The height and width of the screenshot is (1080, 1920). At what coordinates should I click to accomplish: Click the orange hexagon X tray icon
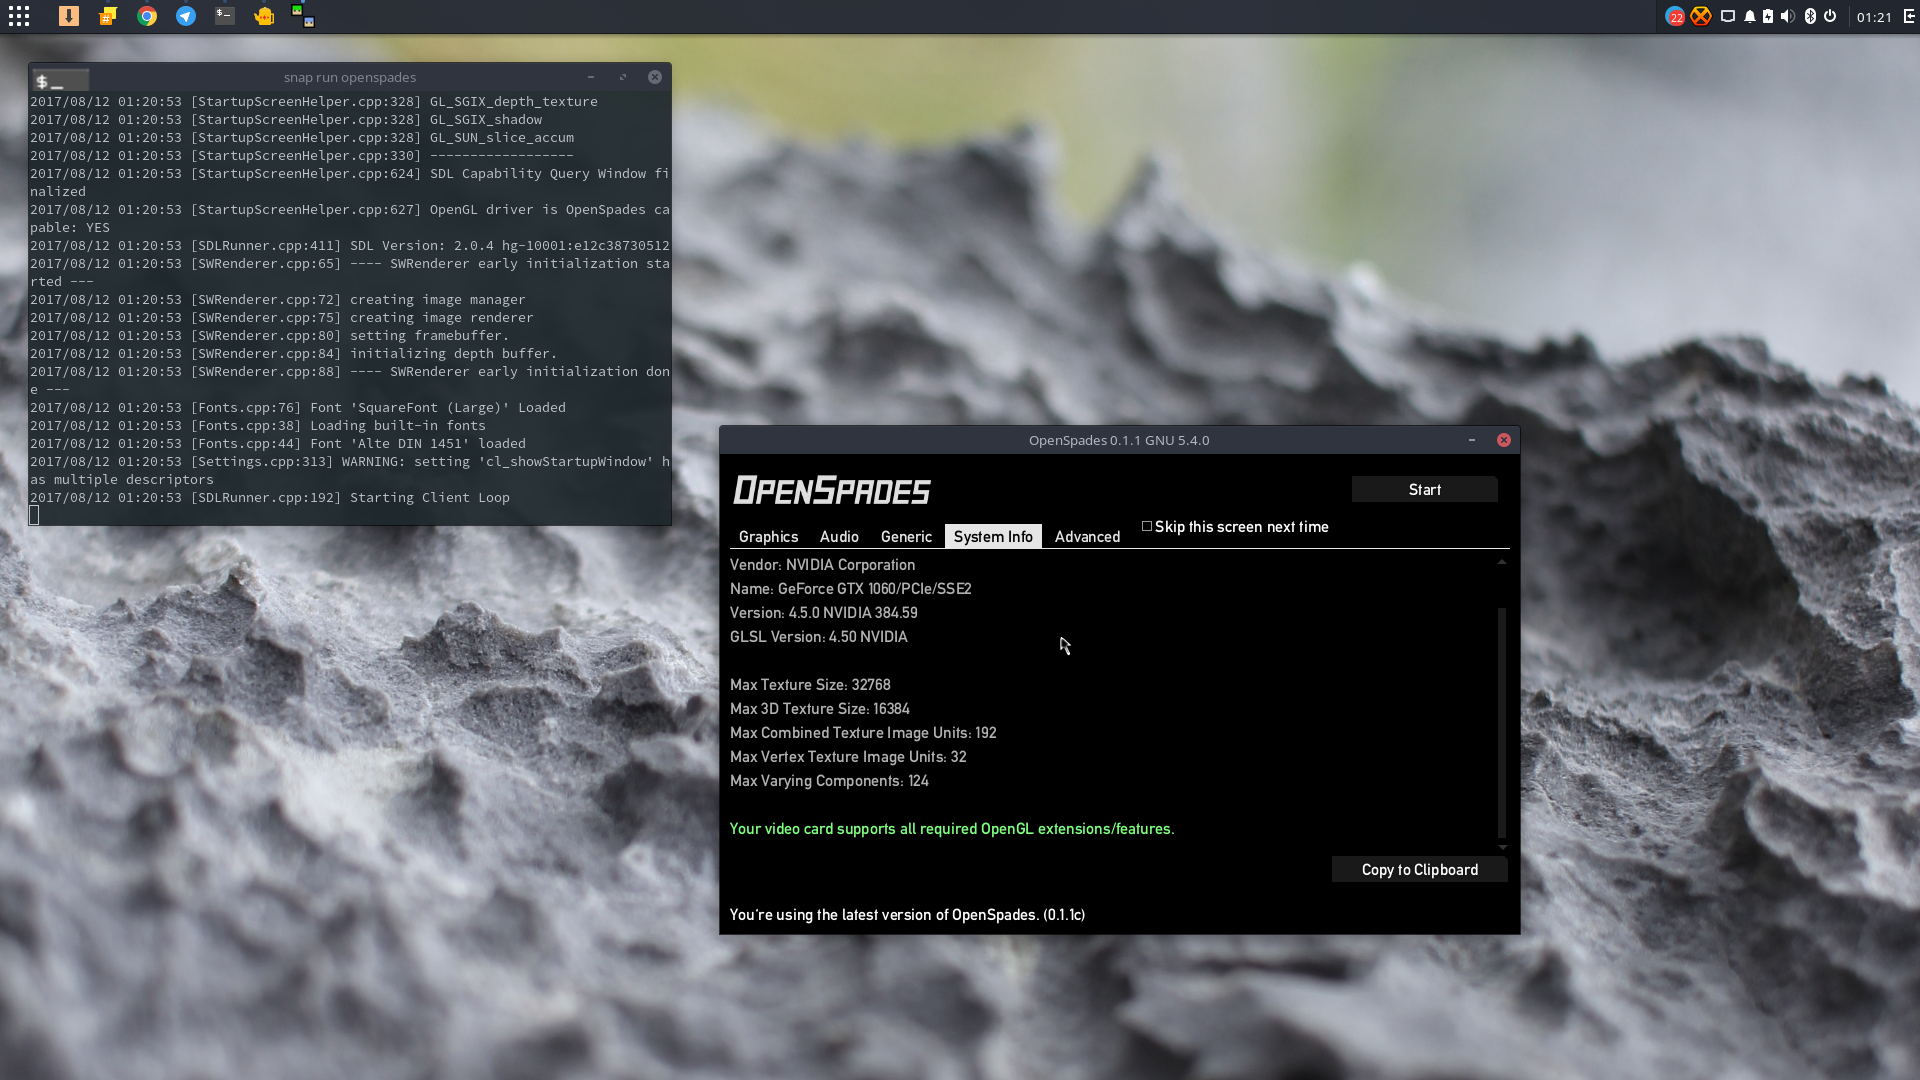pyautogui.click(x=1701, y=16)
